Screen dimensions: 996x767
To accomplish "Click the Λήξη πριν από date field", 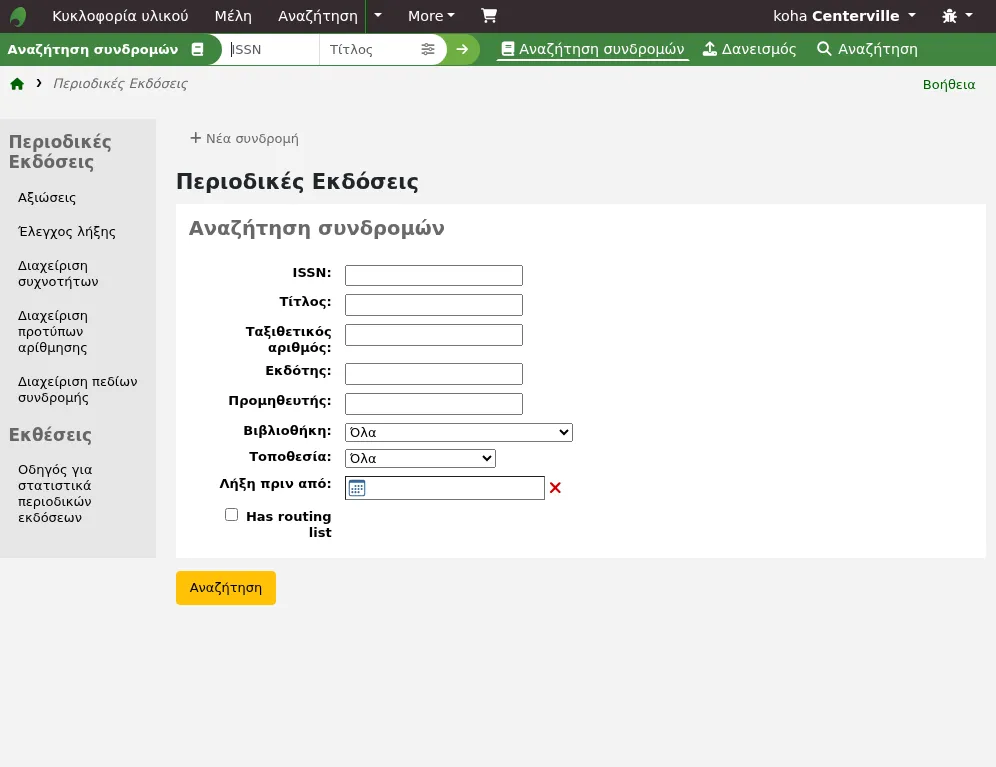I will pos(445,488).
